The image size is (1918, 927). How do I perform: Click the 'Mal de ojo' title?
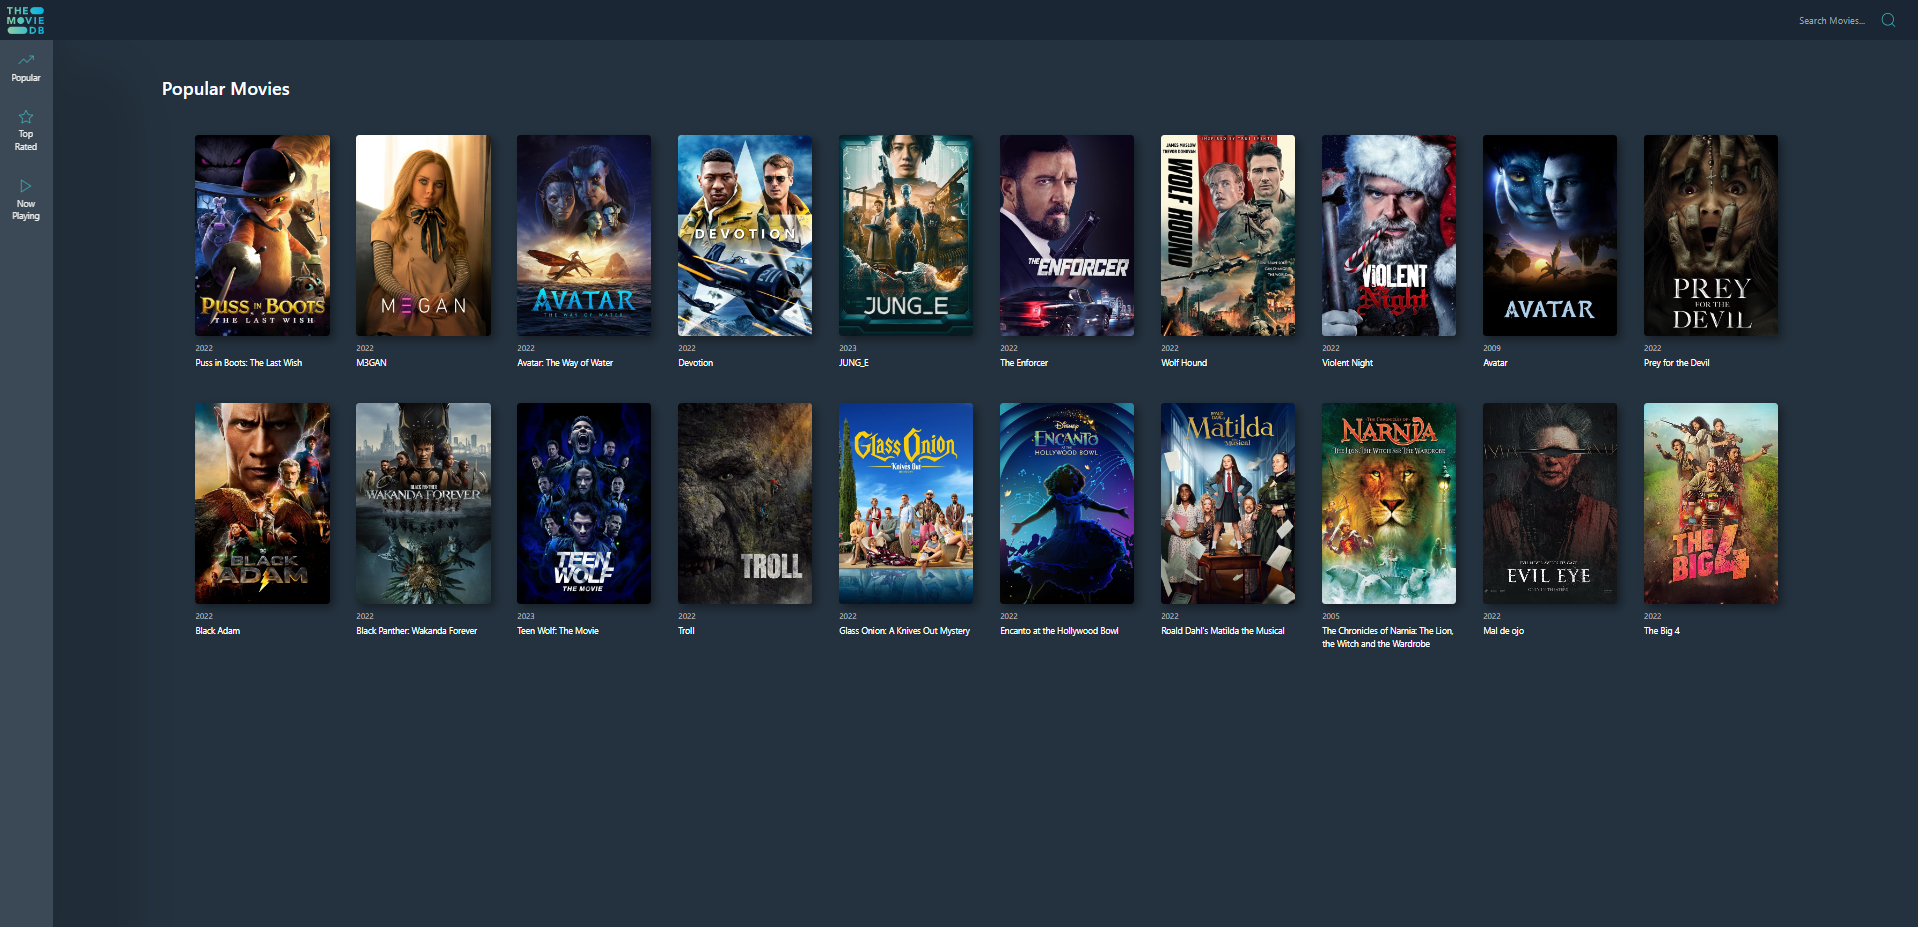click(1503, 631)
